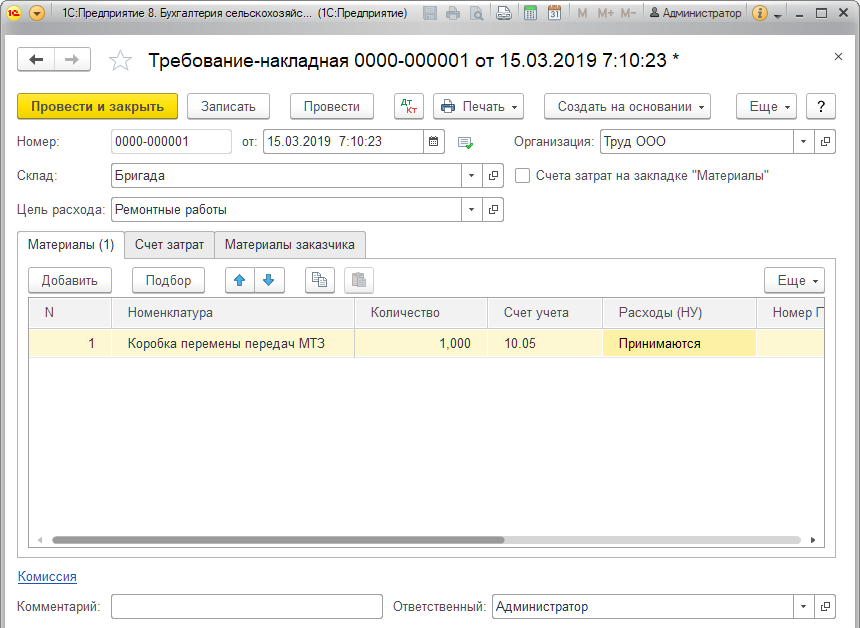Viewport: 860px width, 628px height.
Task: Switch to the Счет затрат tab
Action: click(169, 245)
